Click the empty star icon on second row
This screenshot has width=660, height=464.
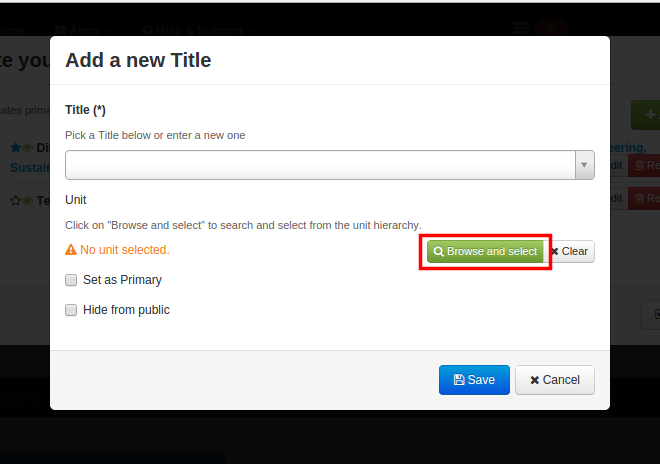pos(16,200)
